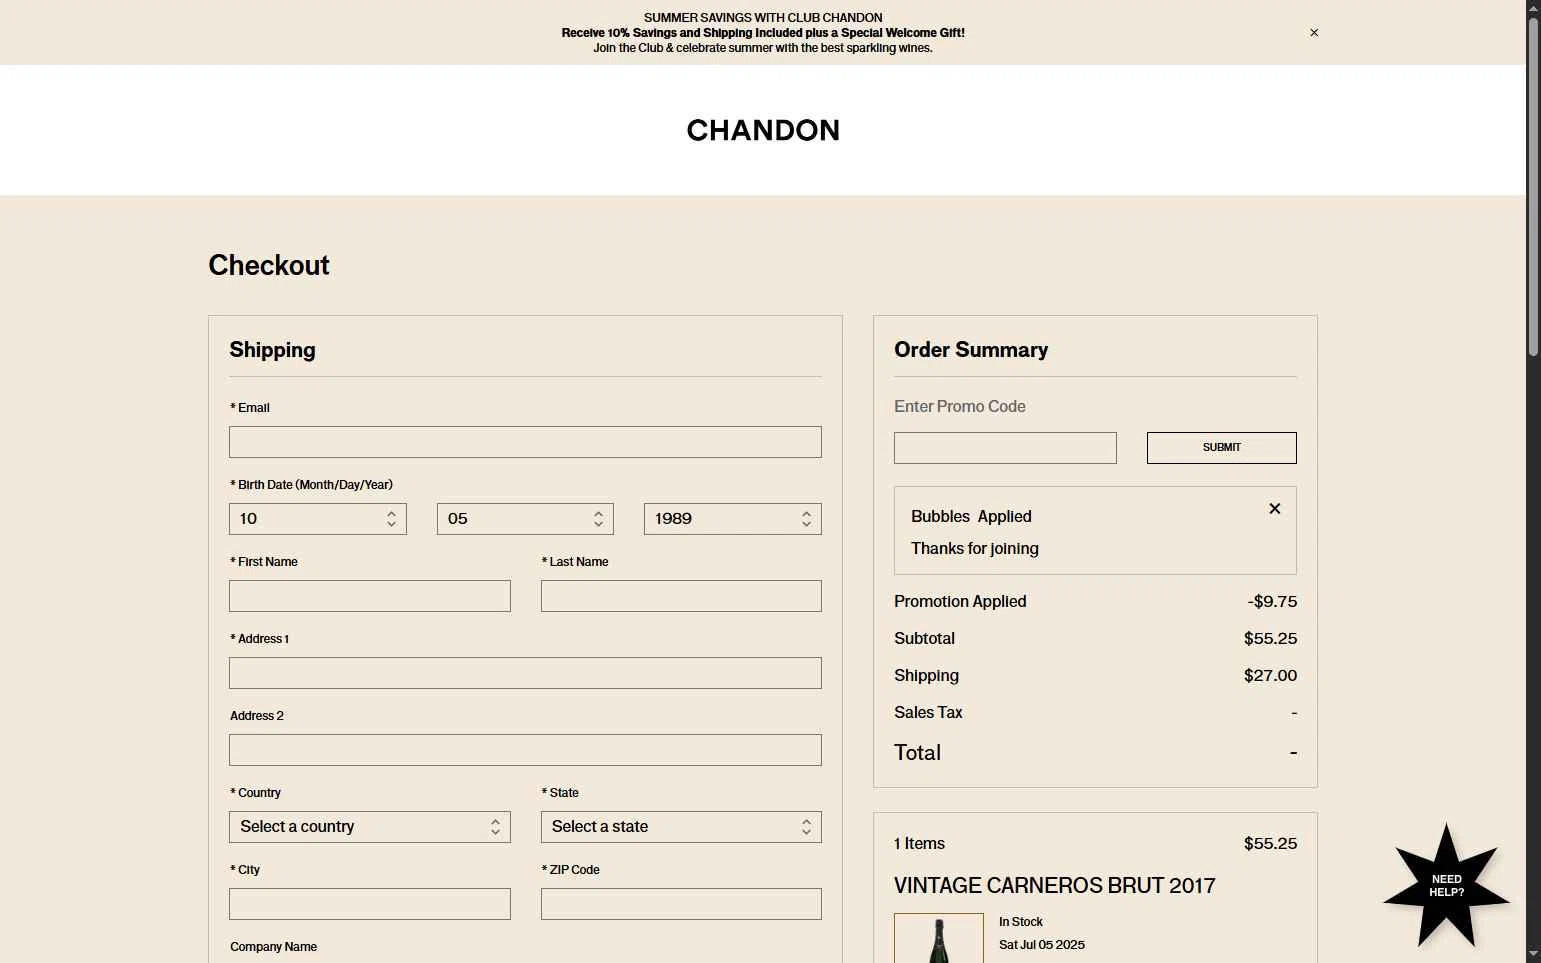Open the Need Help star badge
The height and width of the screenshot is (963, 1541).
click(1446, 886)
